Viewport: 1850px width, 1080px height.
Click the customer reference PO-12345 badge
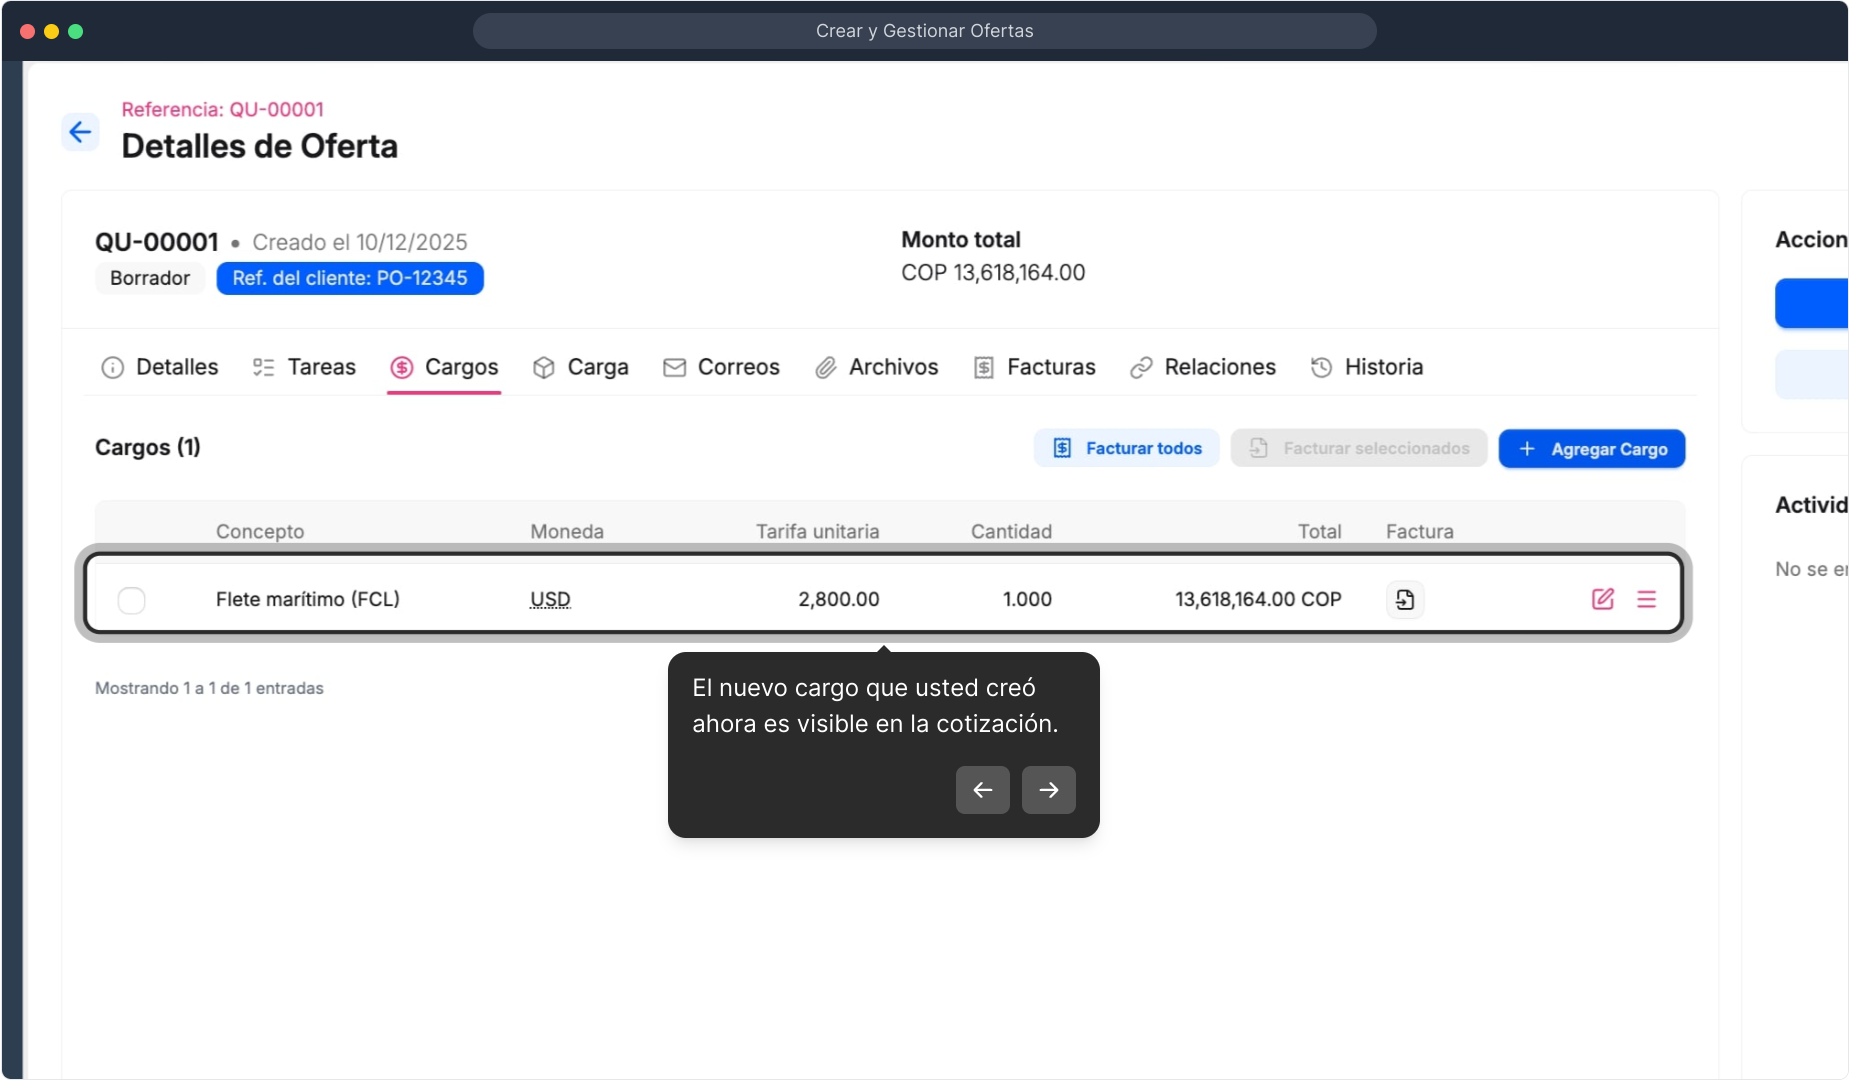point(350,278)
